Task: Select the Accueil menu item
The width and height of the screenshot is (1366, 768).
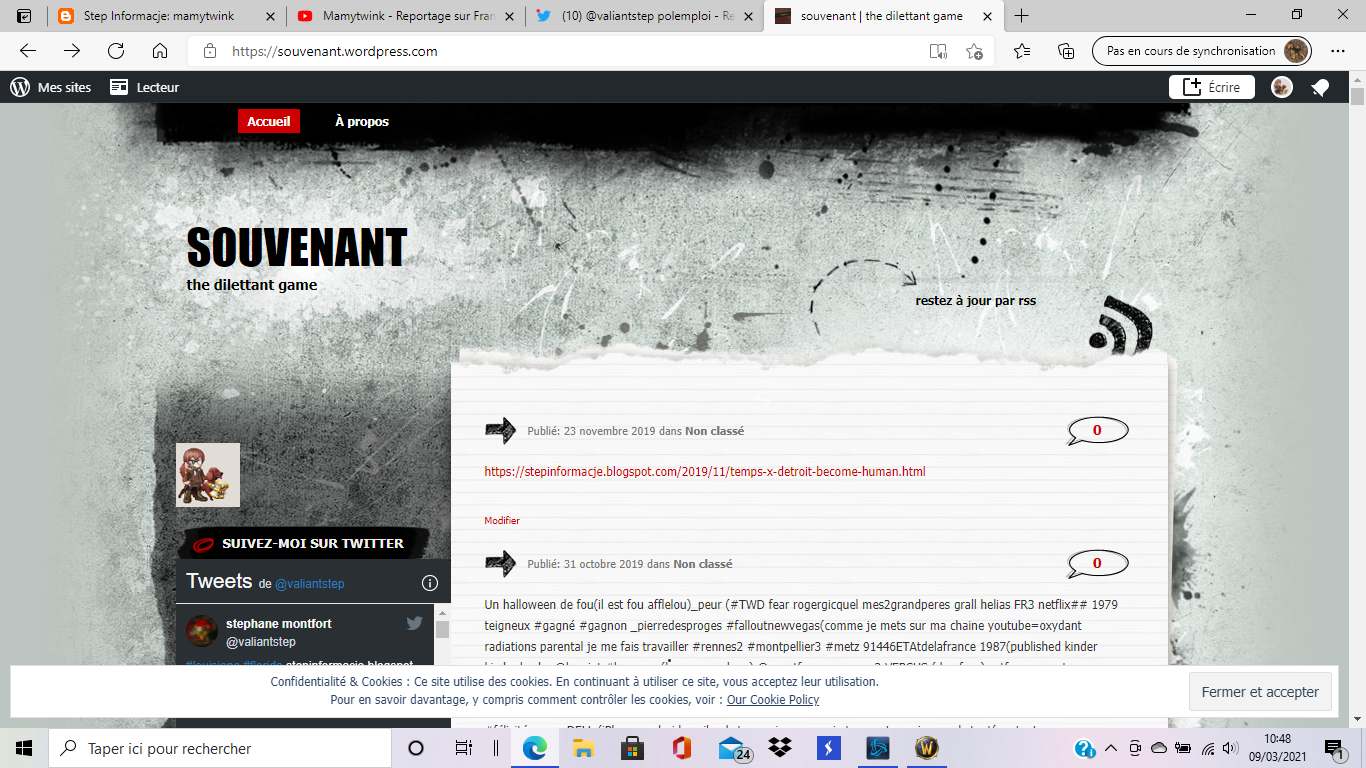Action: (x=269, y=121)
